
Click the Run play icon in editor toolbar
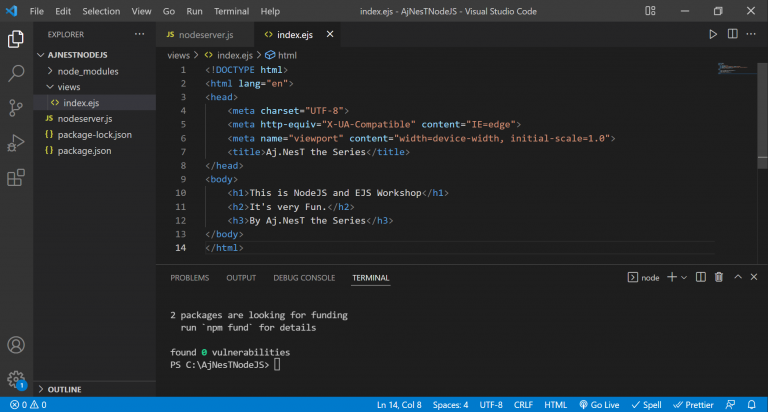click(713, 34)
